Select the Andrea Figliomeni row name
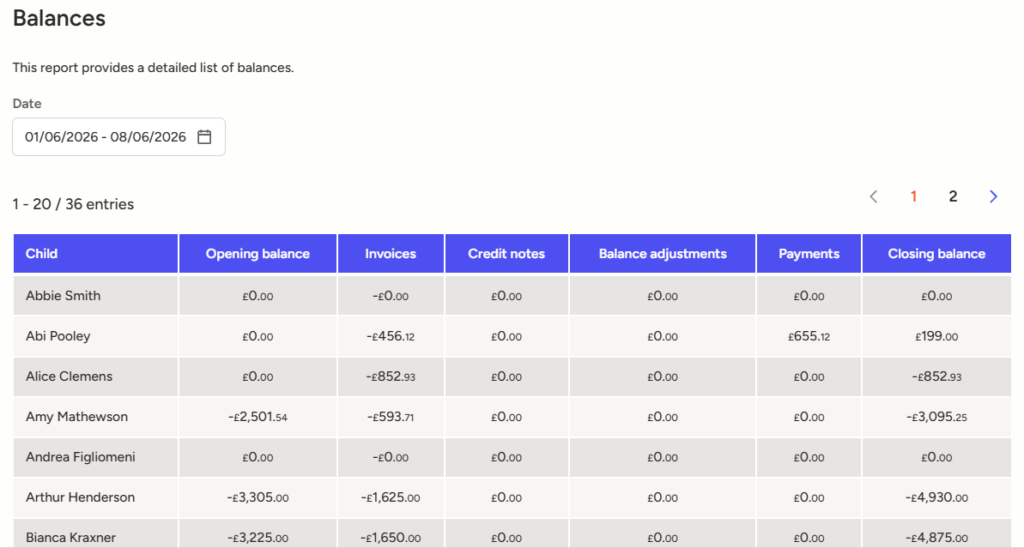The height and width of the screenshot is (548, 1024). (x=81, y=457)
